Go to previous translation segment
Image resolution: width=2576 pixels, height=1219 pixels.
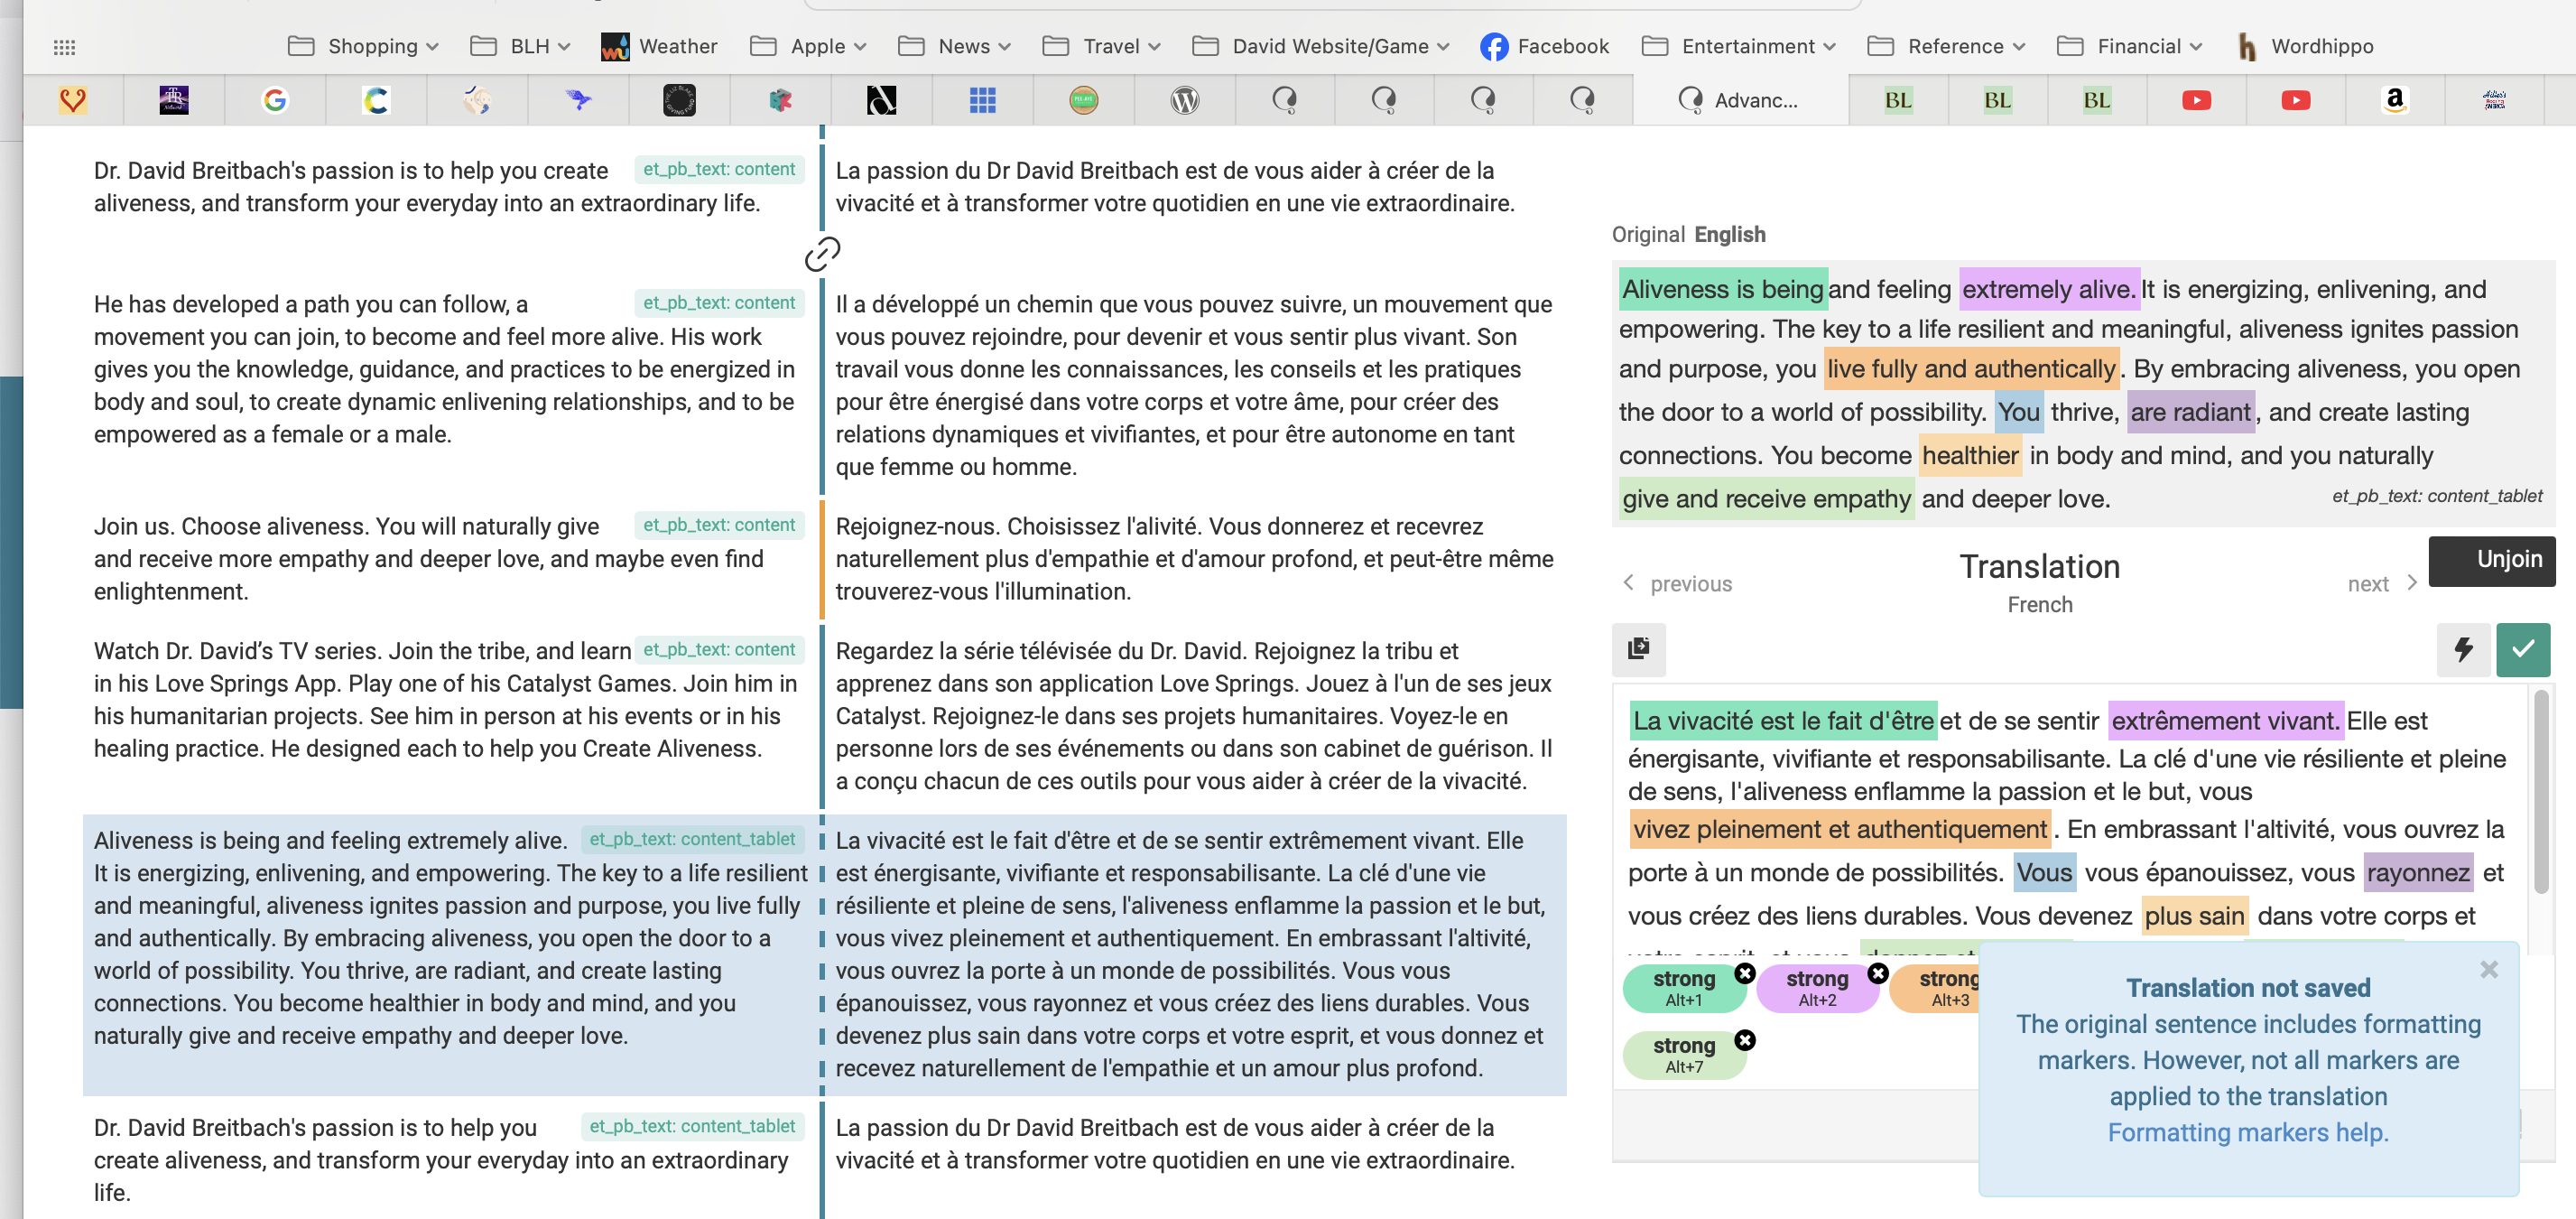pos(1677,584)
